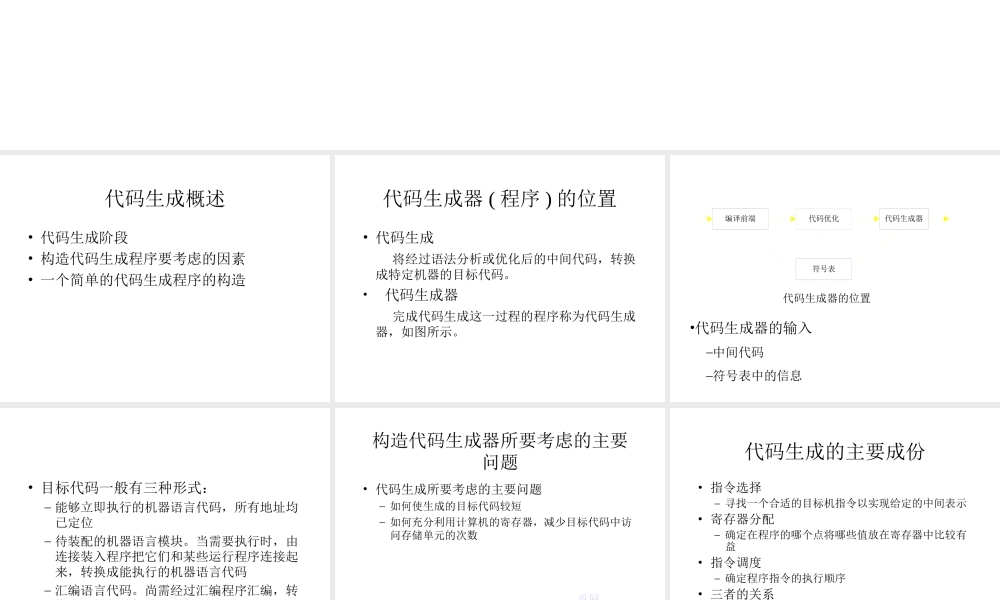Image resolution: width=1000 pixels, height=600 pixels.
Task: Click the sub-item starting 能够立即执行的机器语言代码
Action: point(176,515)
